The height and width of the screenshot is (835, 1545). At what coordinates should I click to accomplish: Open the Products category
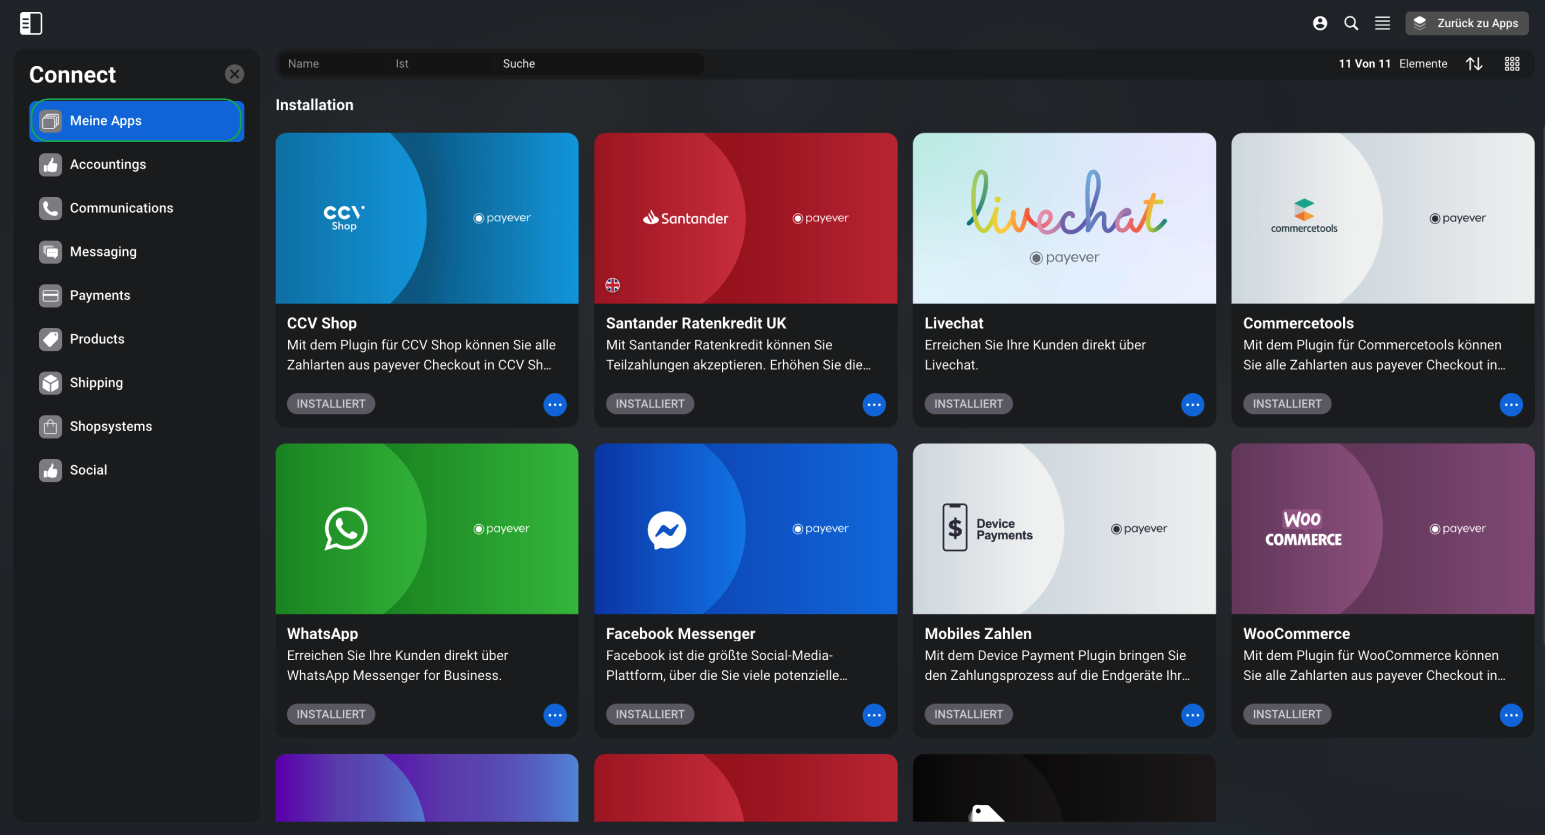[x=137, y=339]
